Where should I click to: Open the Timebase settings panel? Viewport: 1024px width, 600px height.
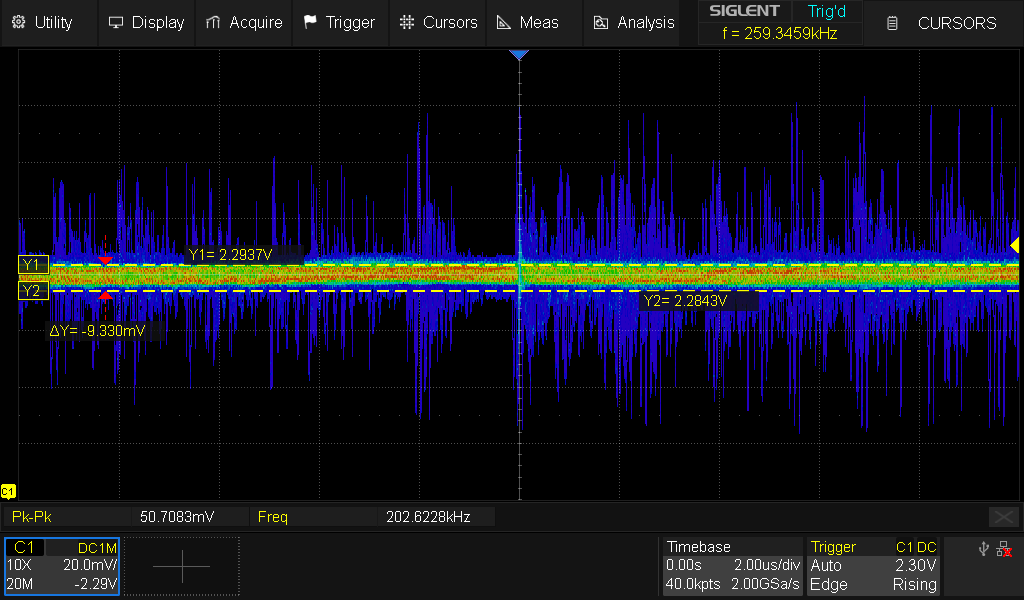click(x=733, y=566)
